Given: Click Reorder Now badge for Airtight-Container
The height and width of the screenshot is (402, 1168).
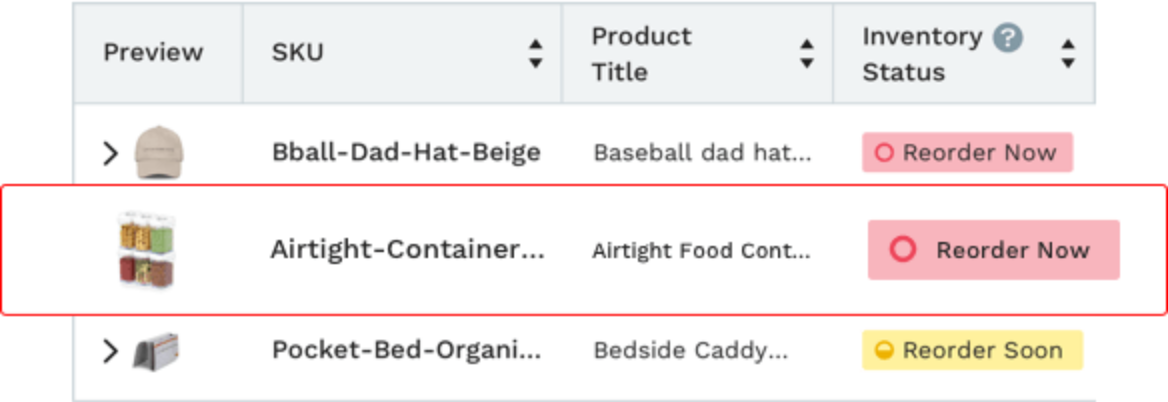Looking at the screenshot, I should [993, 250].
